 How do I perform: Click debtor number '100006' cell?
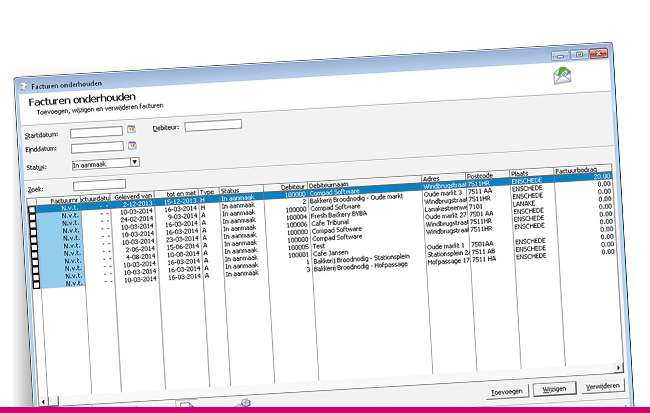pos(296,225)
